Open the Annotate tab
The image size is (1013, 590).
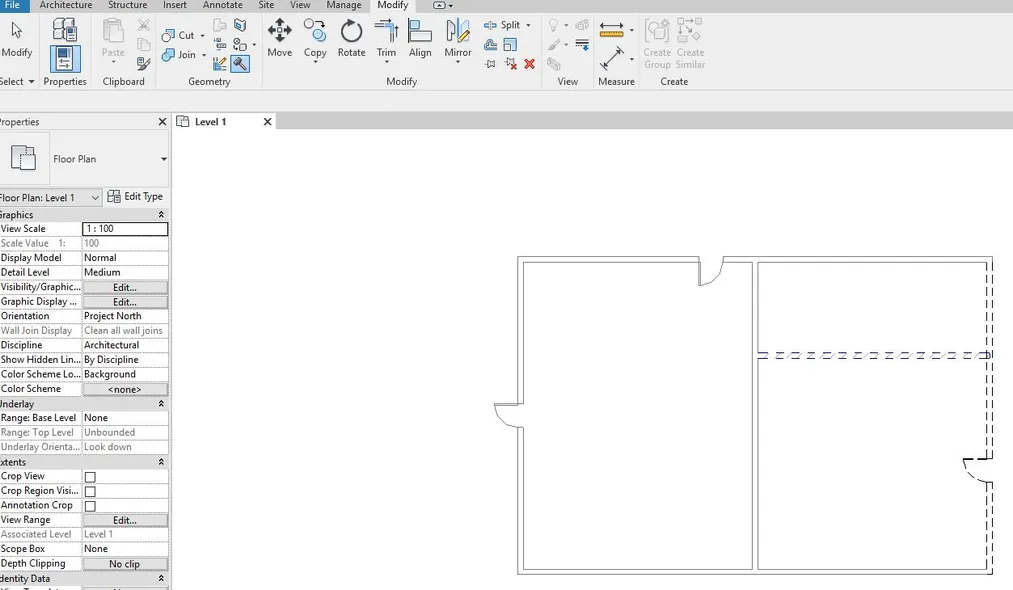[222, 5]
